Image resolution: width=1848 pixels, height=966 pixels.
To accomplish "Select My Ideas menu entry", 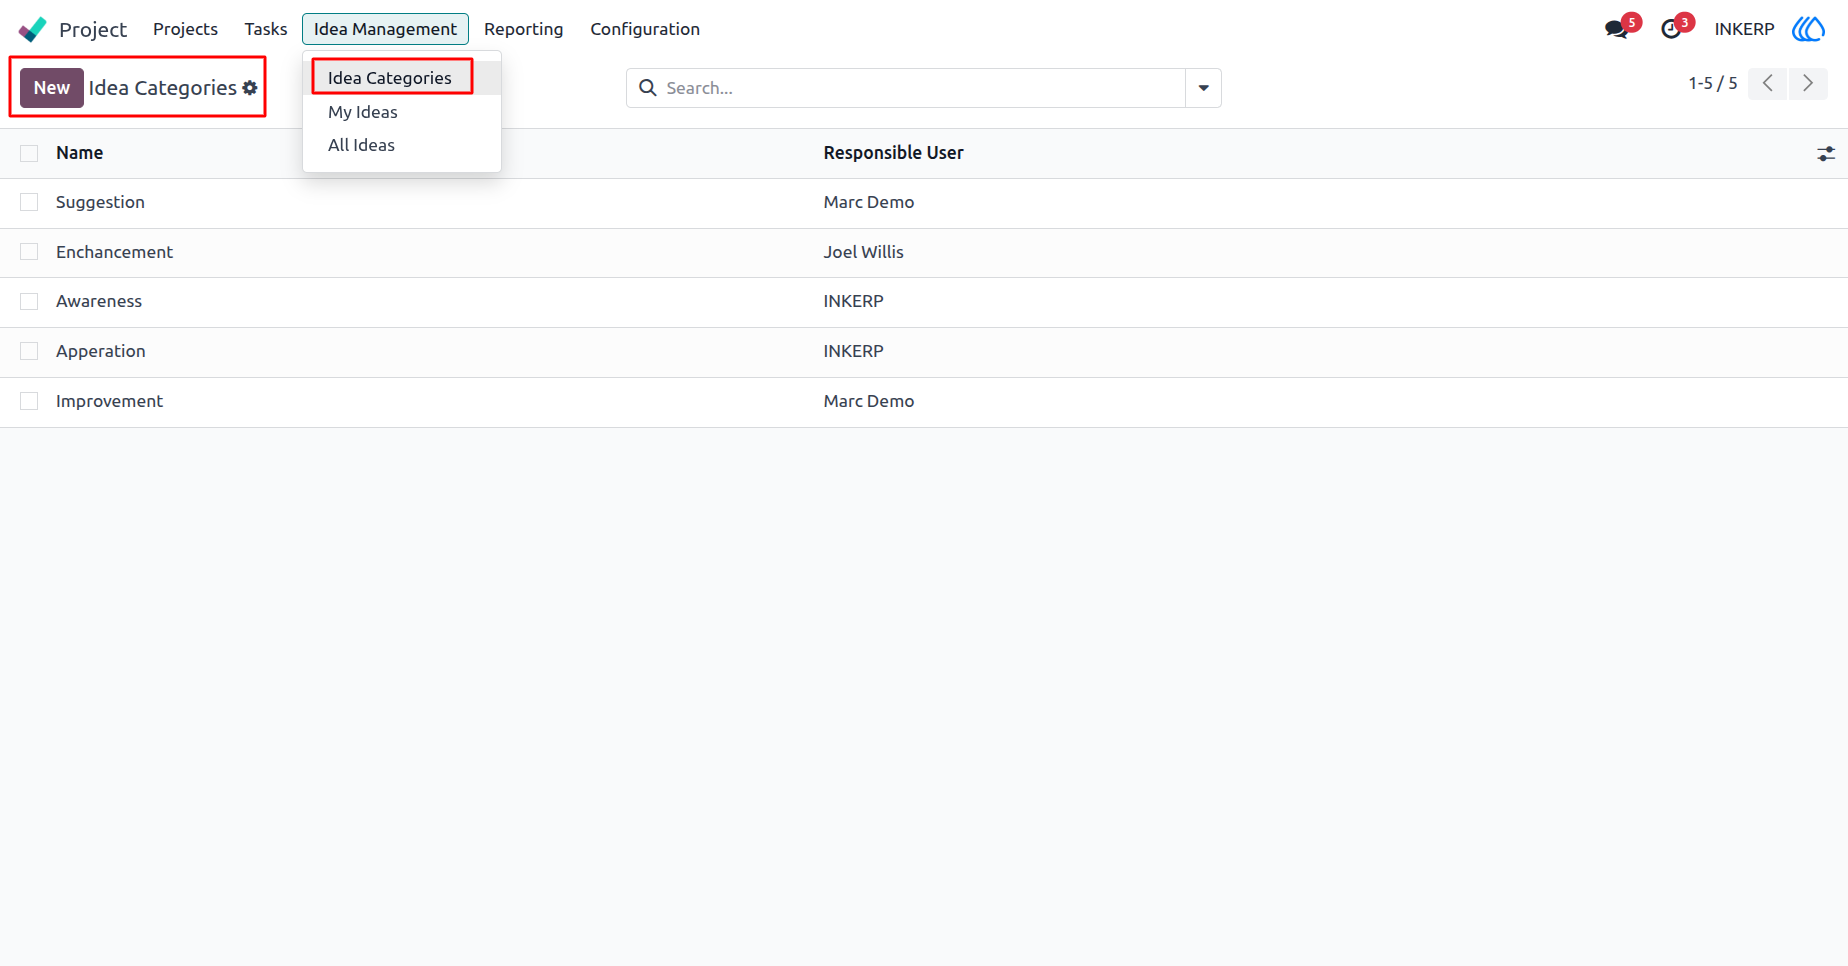I will (x=401, y=112).
